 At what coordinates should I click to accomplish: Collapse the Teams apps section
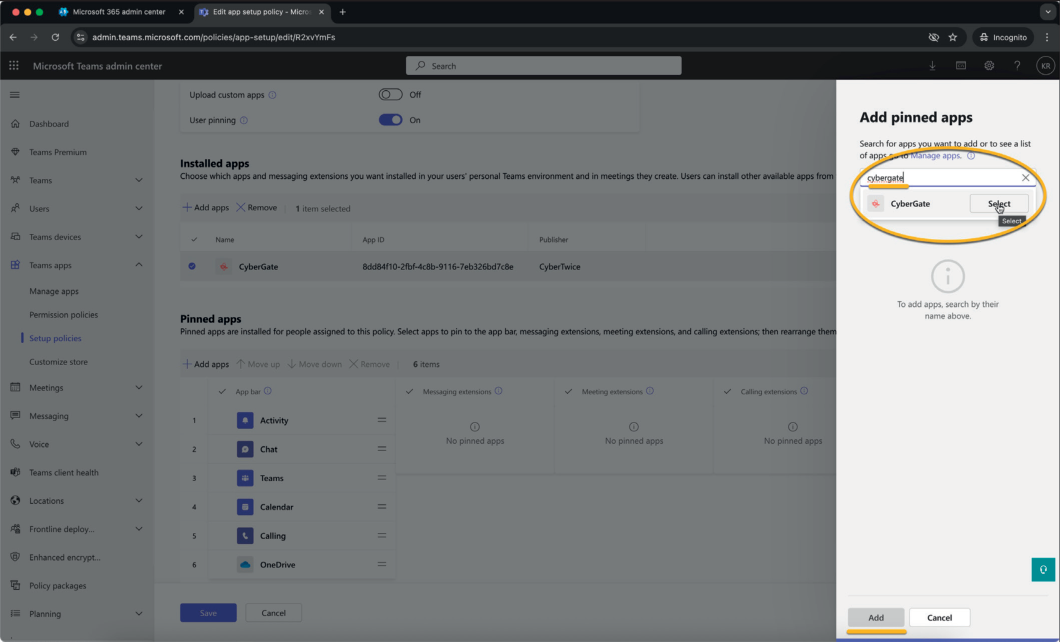[x=139, y=265]
